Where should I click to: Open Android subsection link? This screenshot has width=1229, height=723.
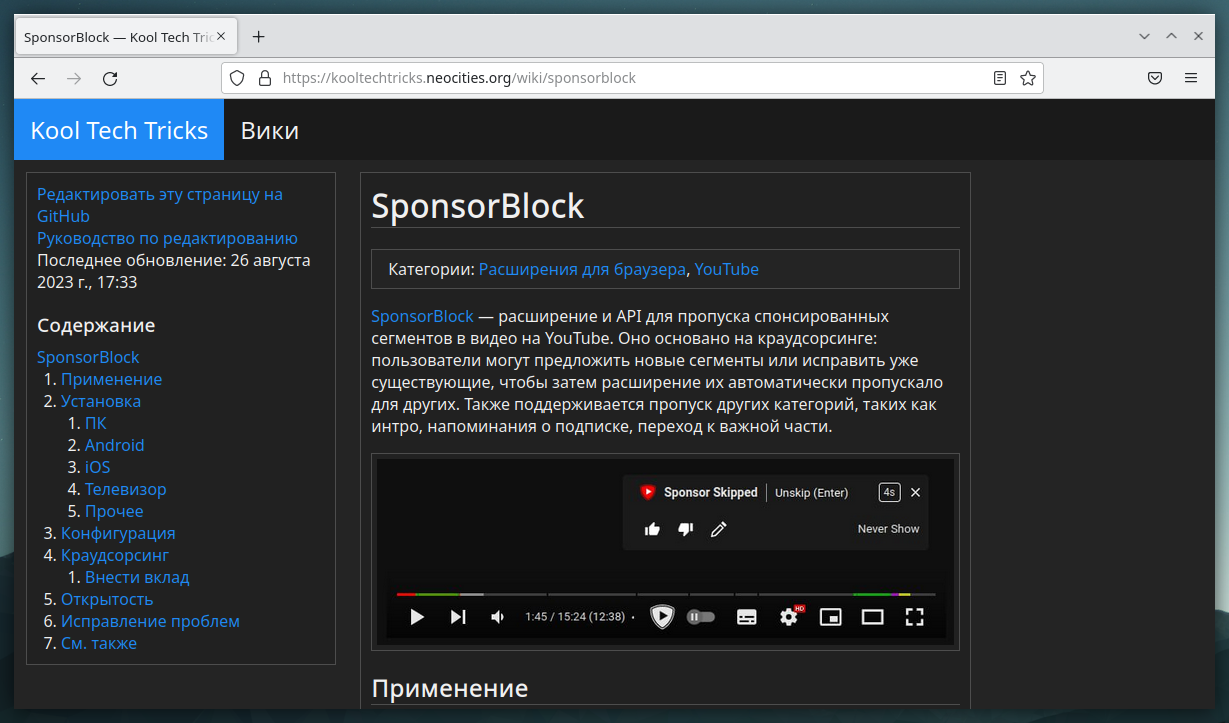(114, 445)
